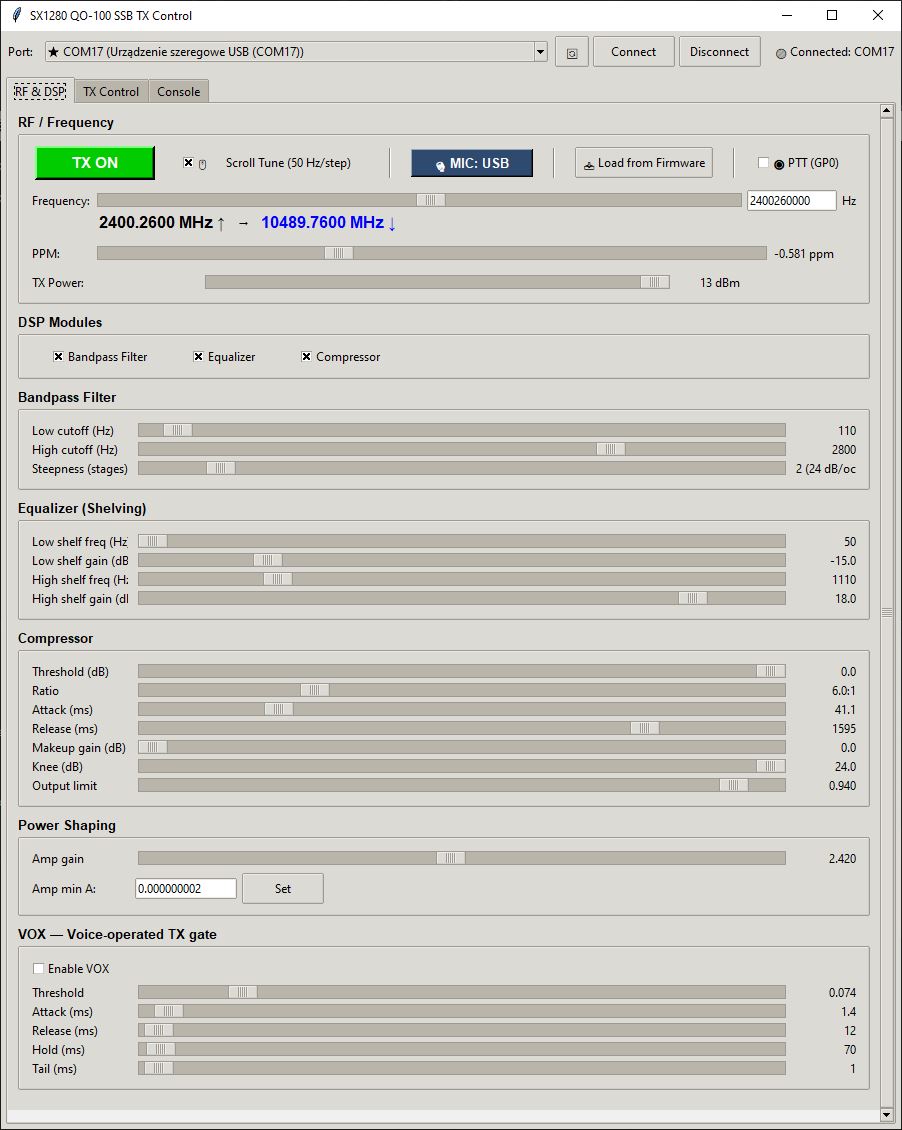
Task: Click the High shelf freq slider handle
Action: (278, 579)
